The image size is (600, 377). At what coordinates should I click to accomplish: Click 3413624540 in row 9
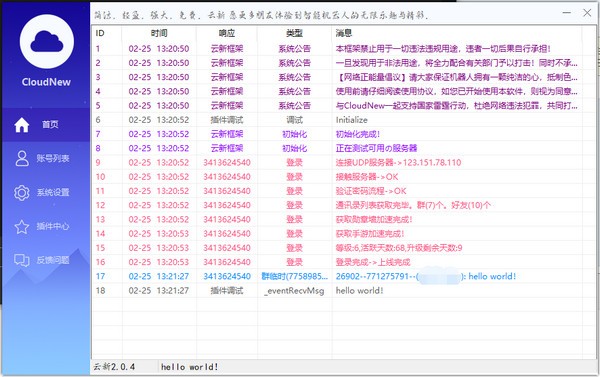click(227, 162)
